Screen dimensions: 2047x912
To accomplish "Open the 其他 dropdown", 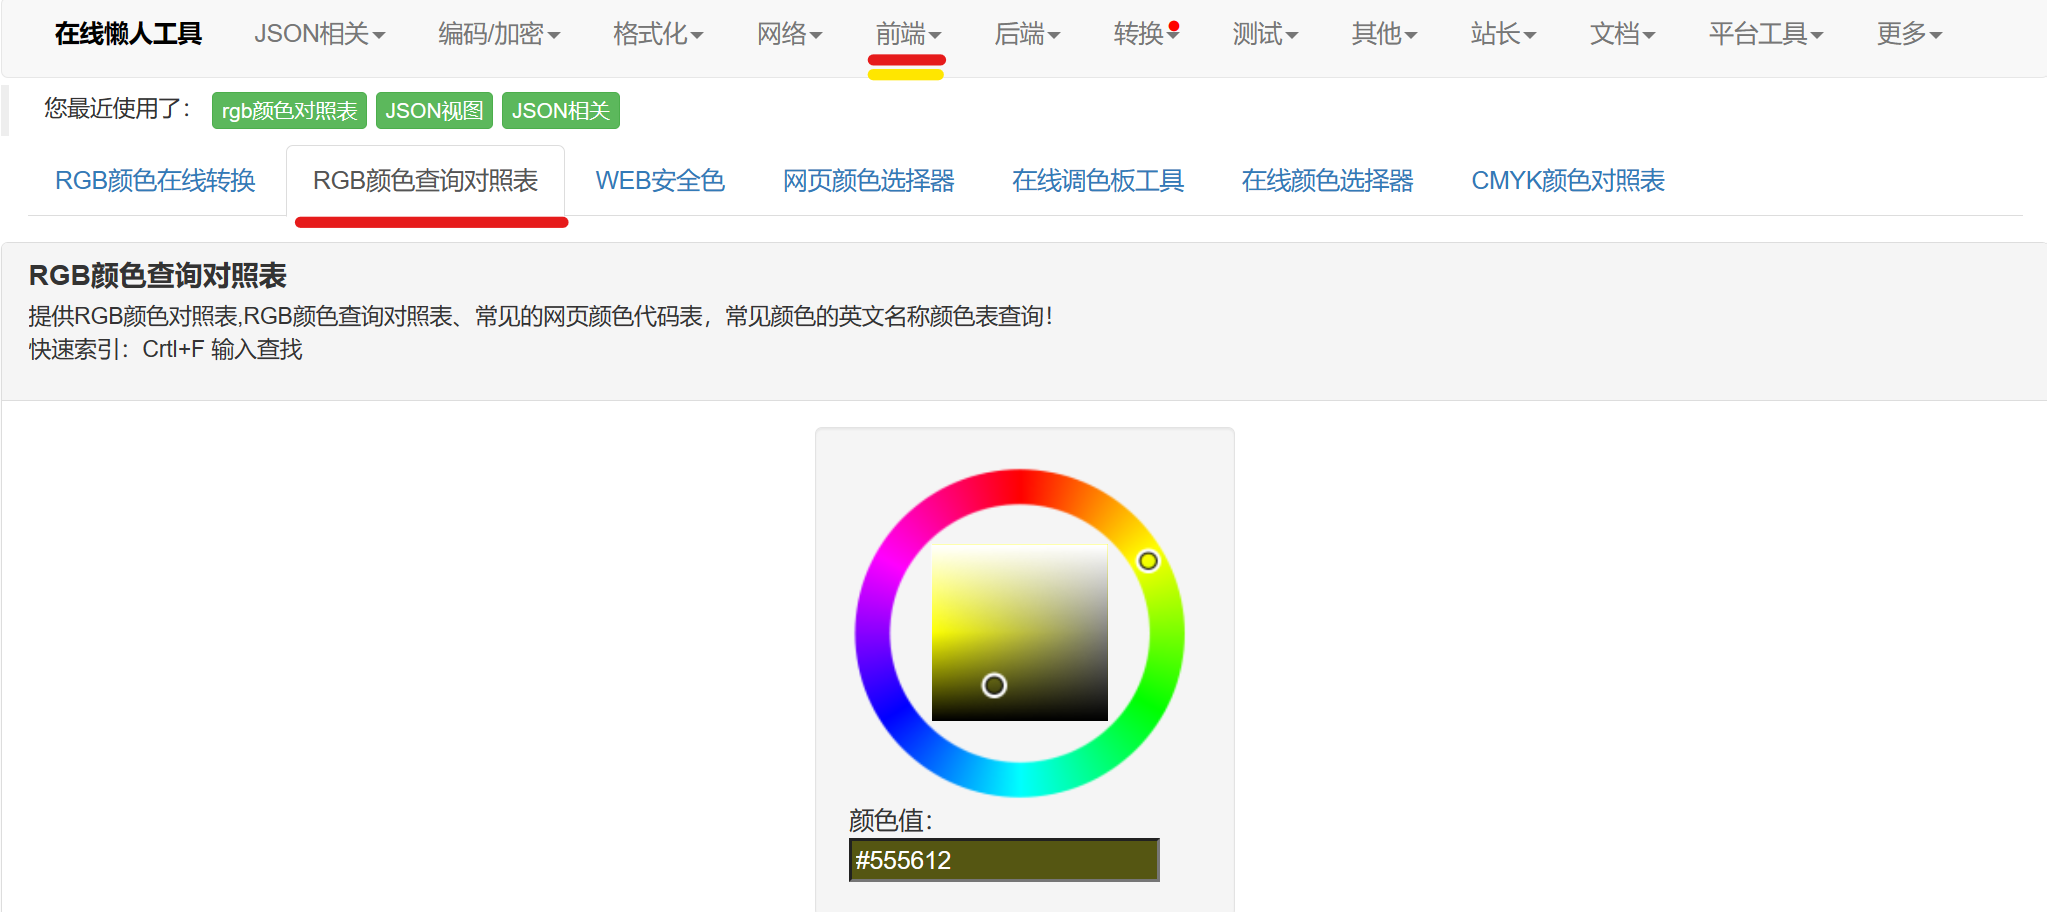I will pyautogui.click(x=1384, y=34).
